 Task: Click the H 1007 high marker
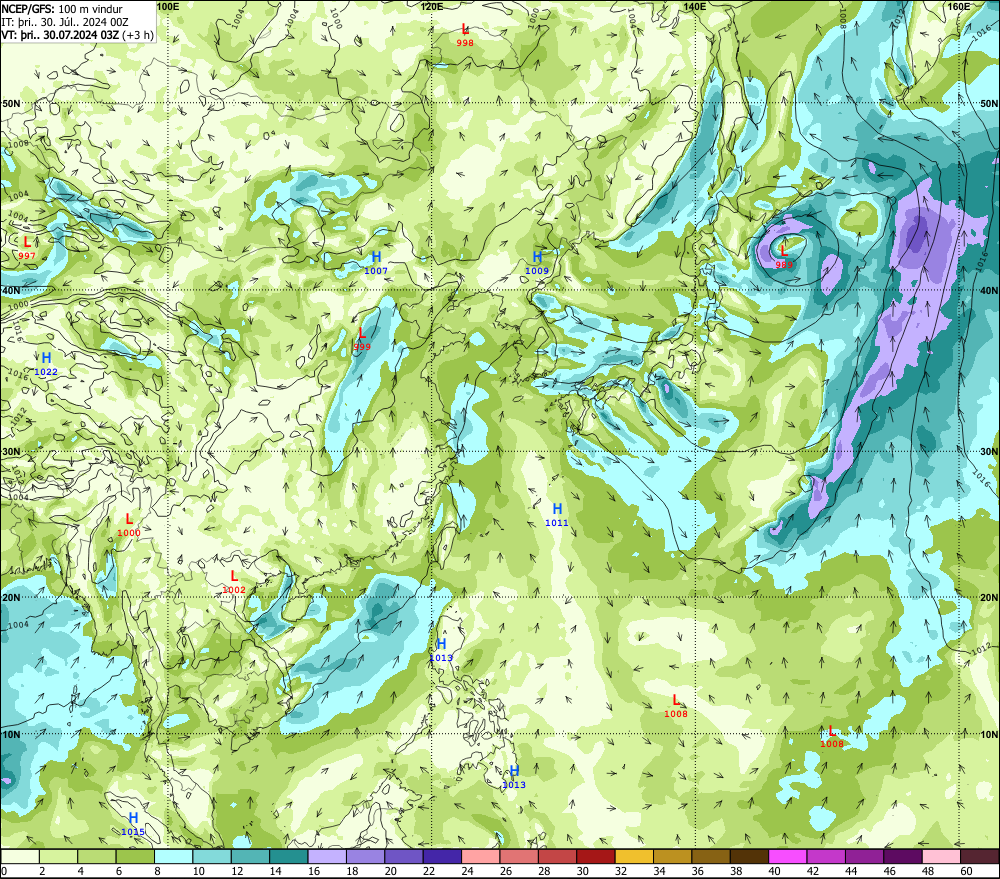(x=376, y=262)
